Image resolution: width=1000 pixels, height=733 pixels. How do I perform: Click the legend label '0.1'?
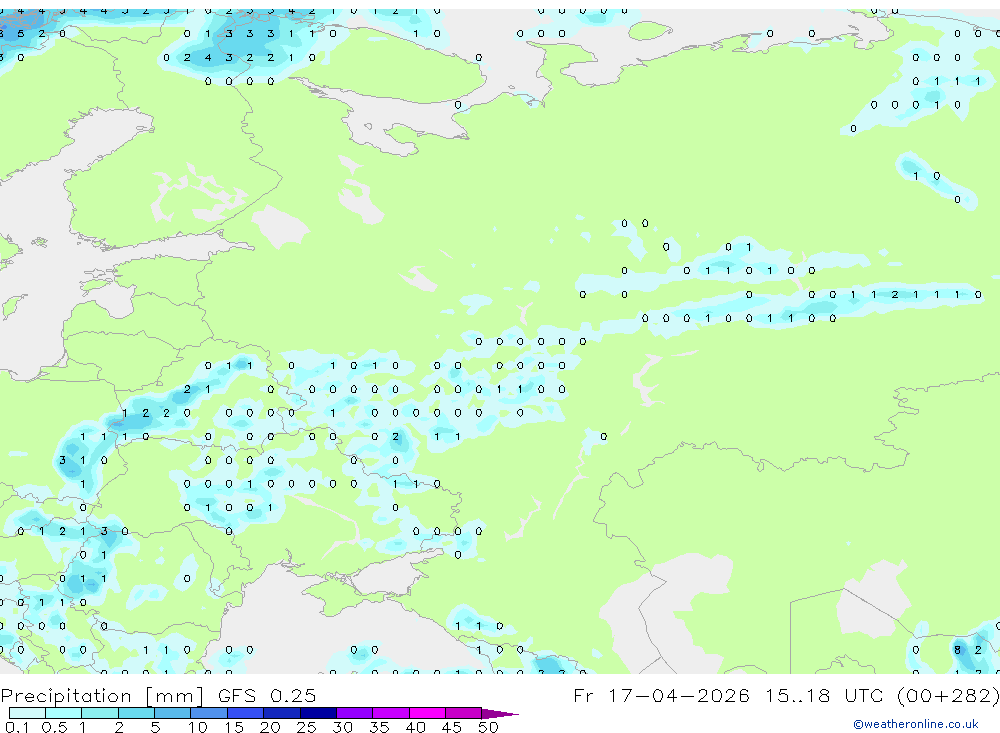(x=17, y=727)
